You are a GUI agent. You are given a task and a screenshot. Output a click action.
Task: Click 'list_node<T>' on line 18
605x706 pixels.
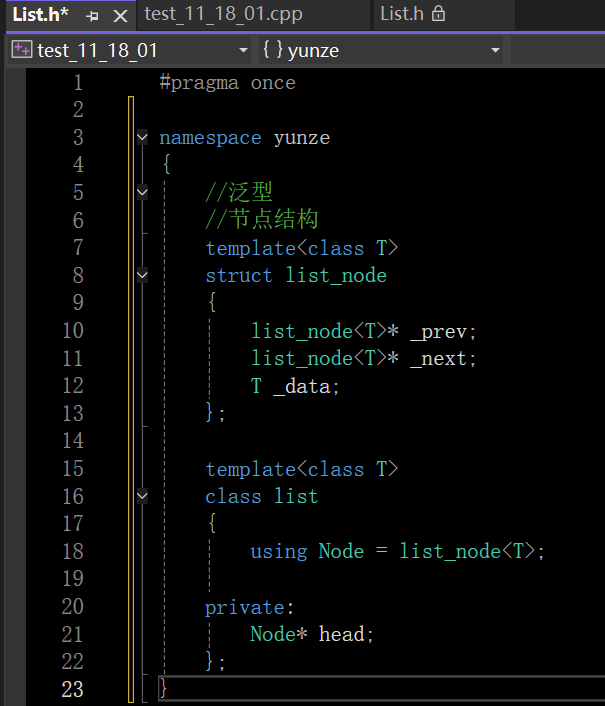pos(467,552)
